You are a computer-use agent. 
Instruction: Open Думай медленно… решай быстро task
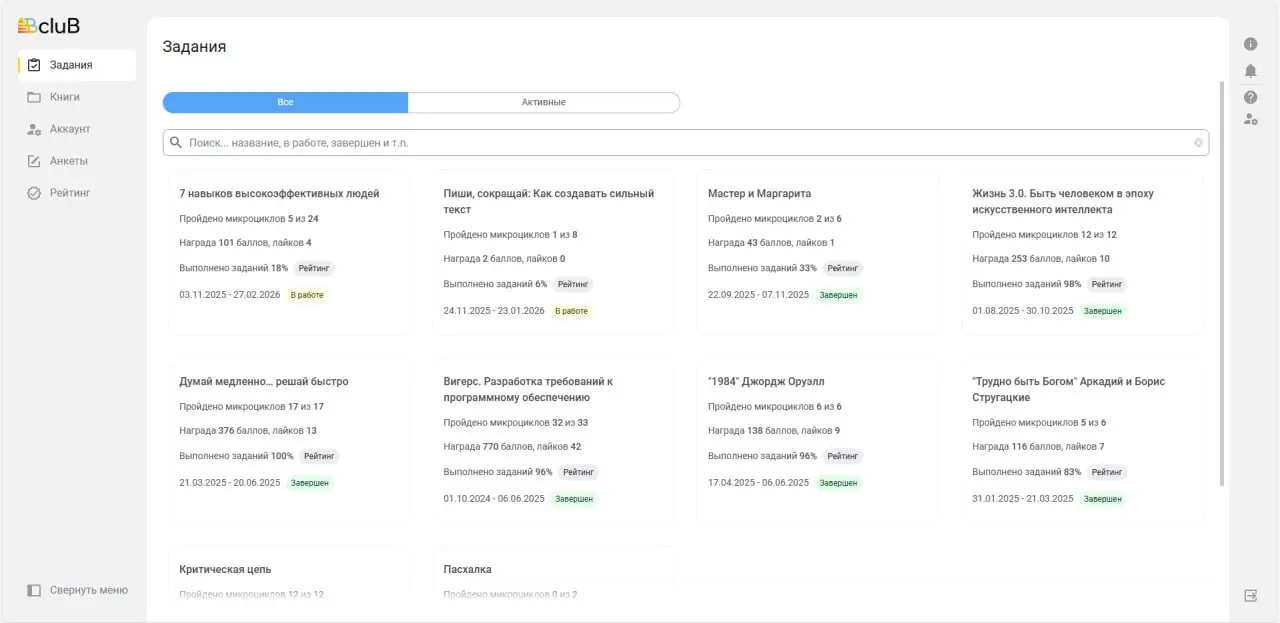pos(264,382)
